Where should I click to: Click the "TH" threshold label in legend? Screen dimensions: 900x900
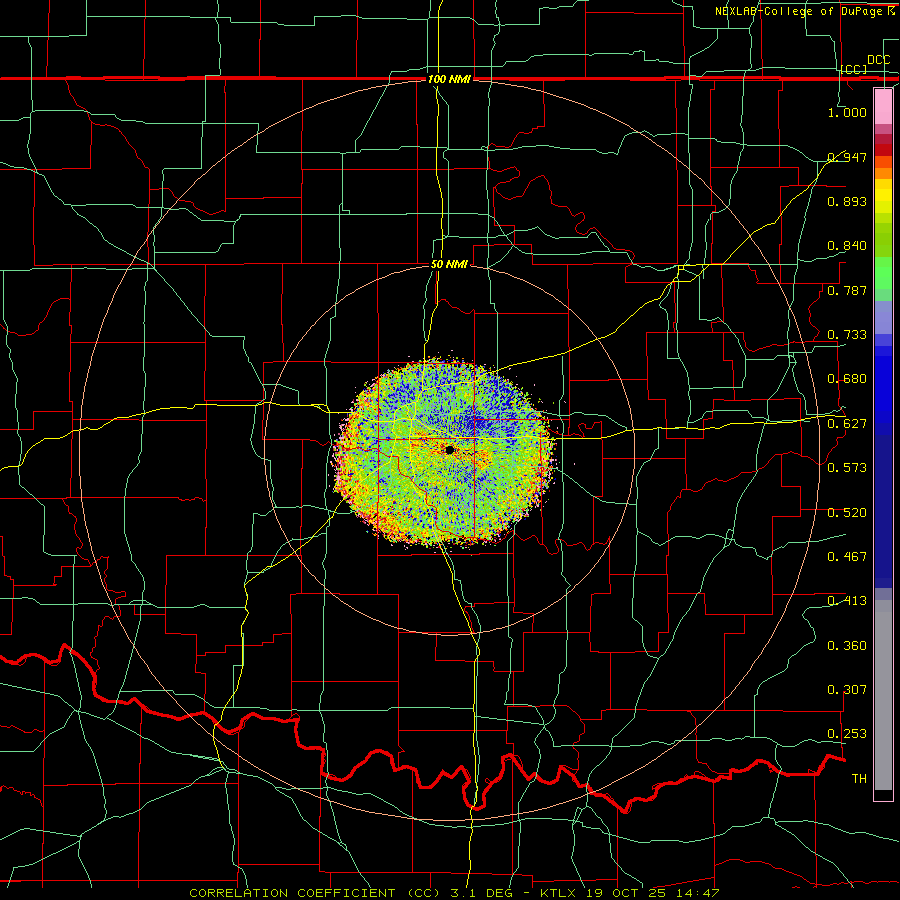(859, 778)
